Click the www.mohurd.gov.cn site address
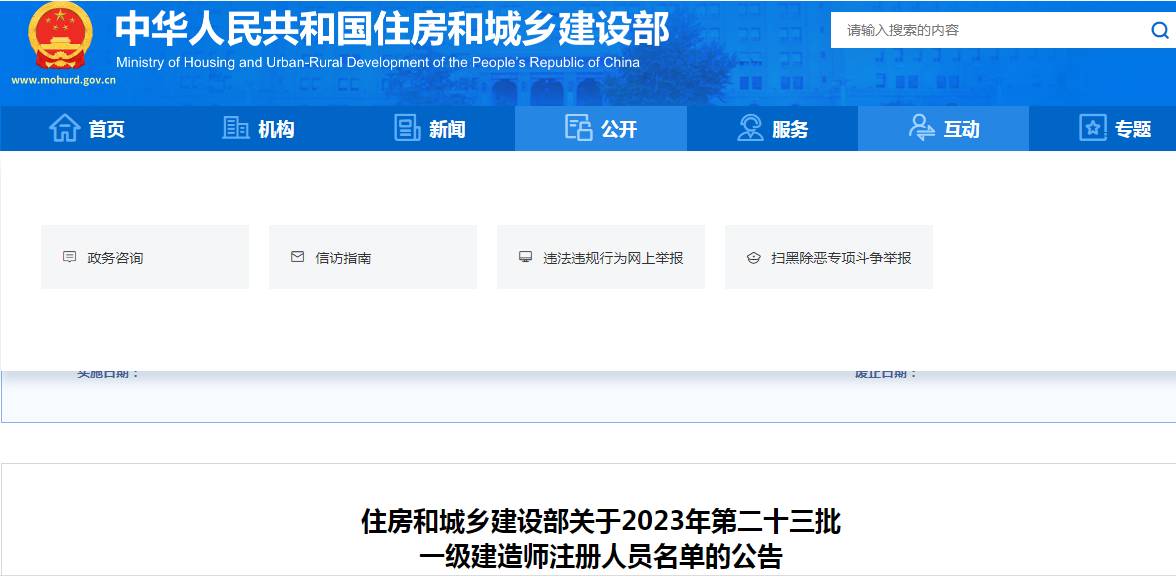 click(63, 80)
